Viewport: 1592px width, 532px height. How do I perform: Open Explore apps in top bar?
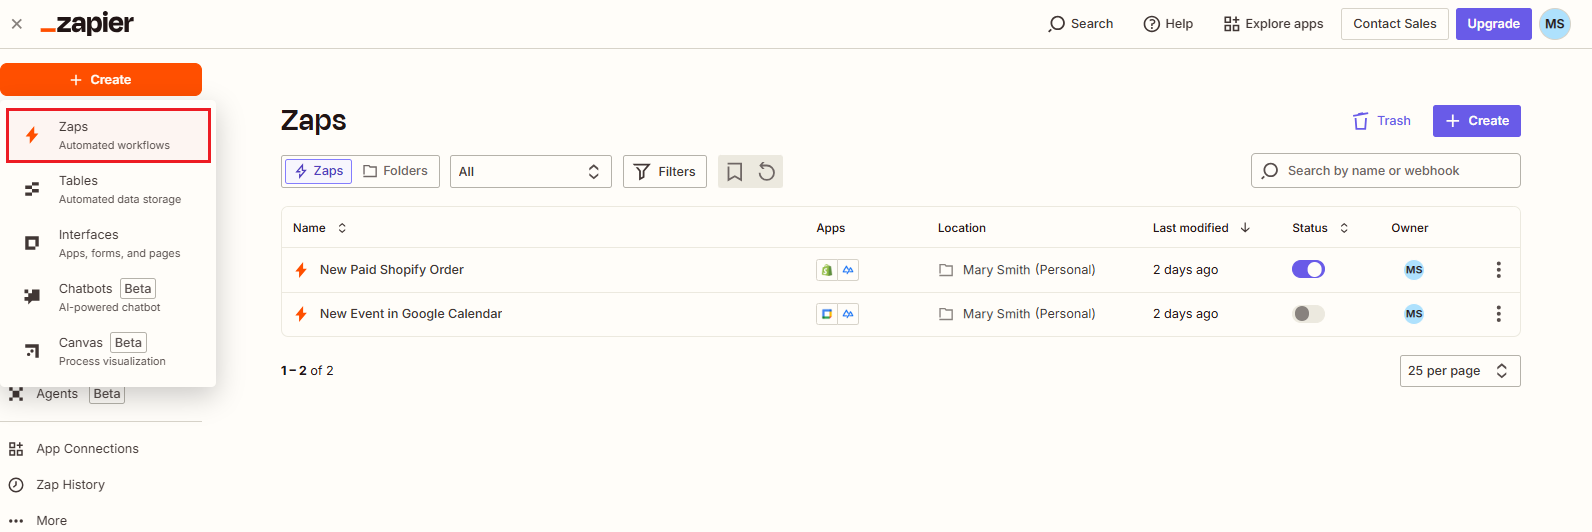(1273, 24)
